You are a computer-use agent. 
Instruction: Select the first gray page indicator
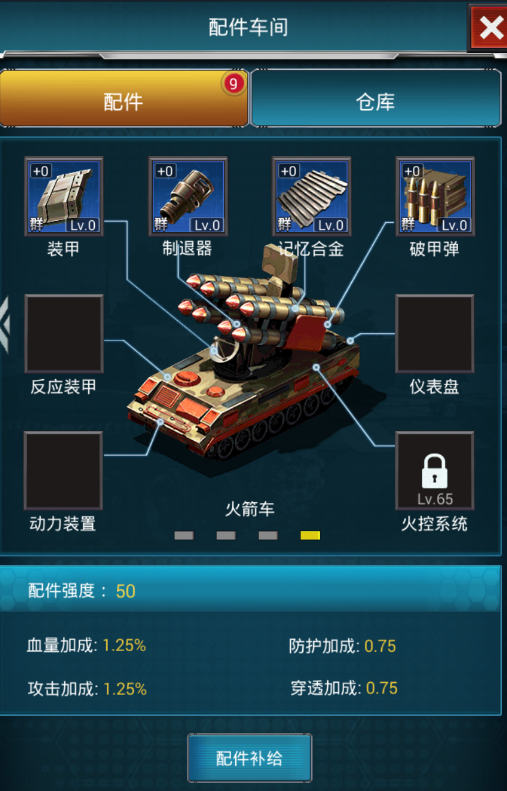click(x=184, y=535)
